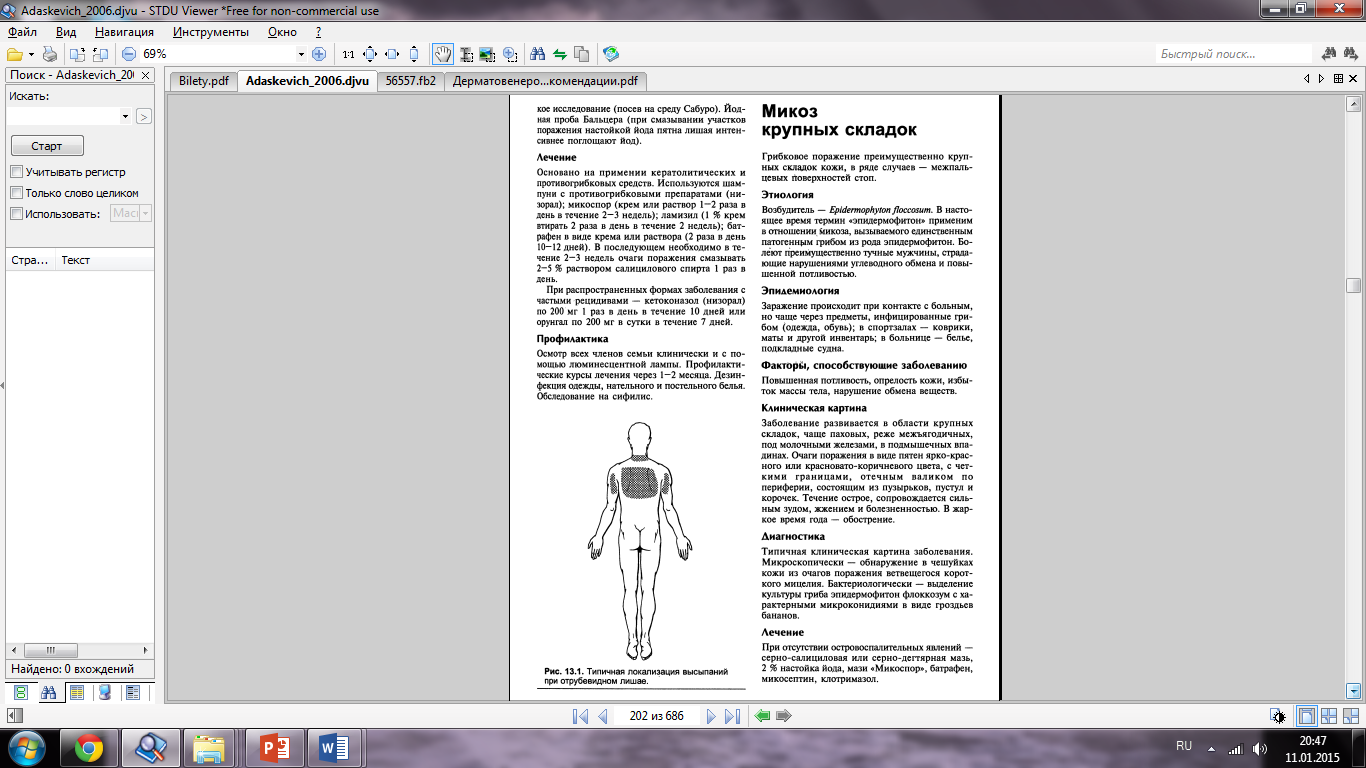
Task: Go to previous page arrow
Action: [x=603, y=716]
